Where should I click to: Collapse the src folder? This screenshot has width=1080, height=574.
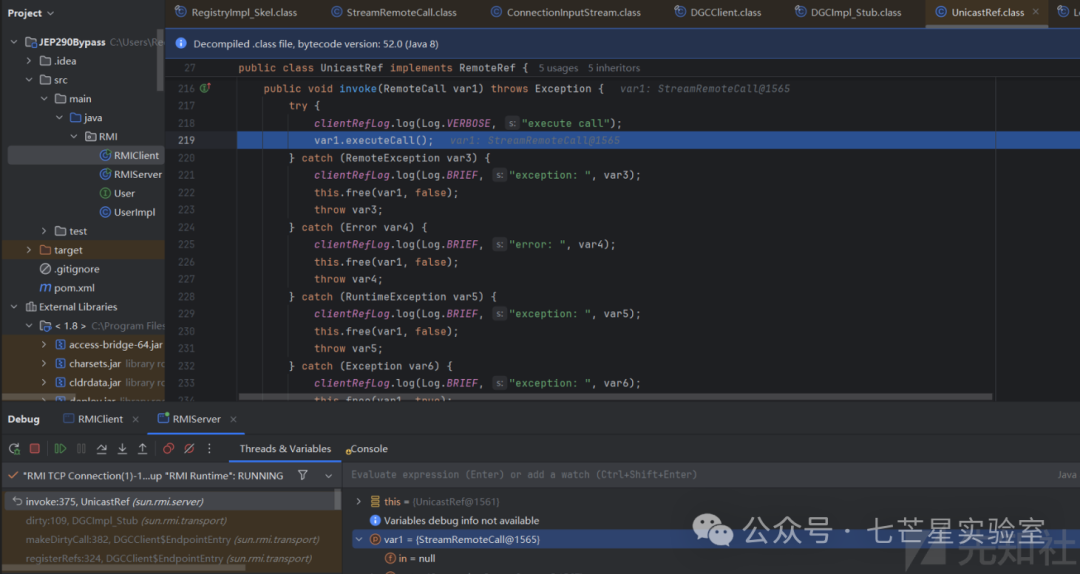tap(29, 80)
